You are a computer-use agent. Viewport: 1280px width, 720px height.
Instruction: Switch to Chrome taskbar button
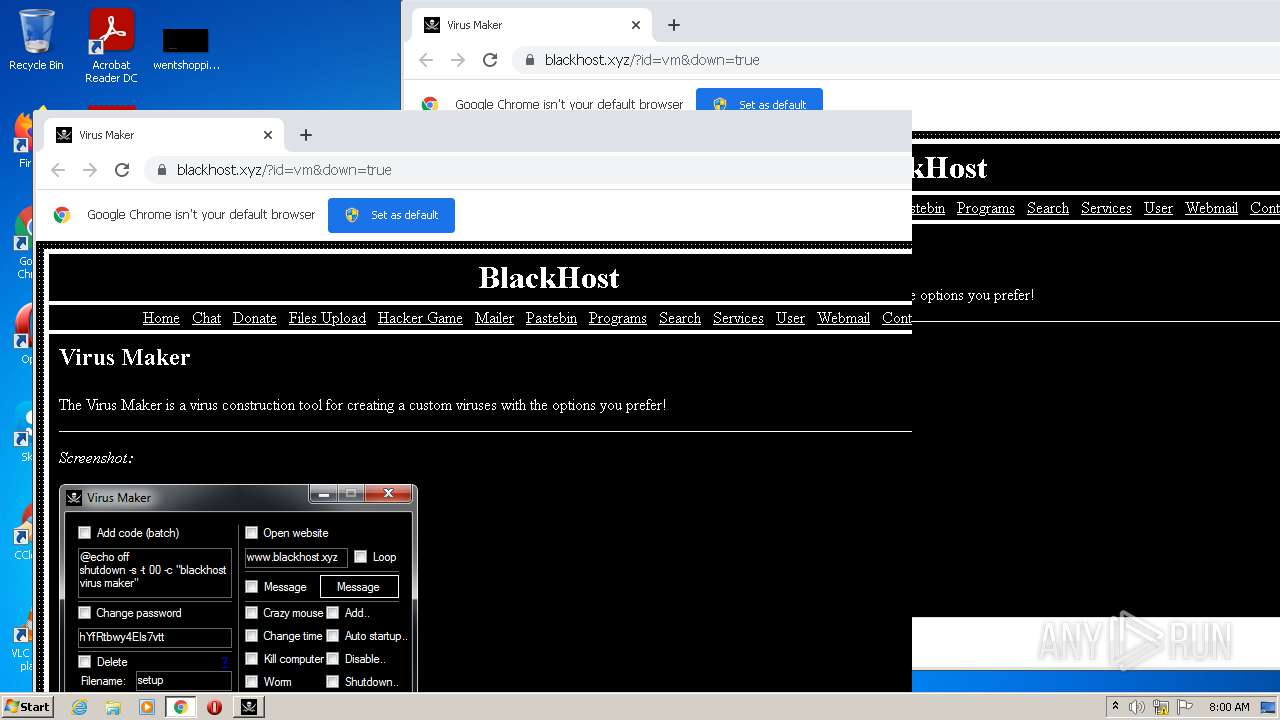(x=180, y=707)
